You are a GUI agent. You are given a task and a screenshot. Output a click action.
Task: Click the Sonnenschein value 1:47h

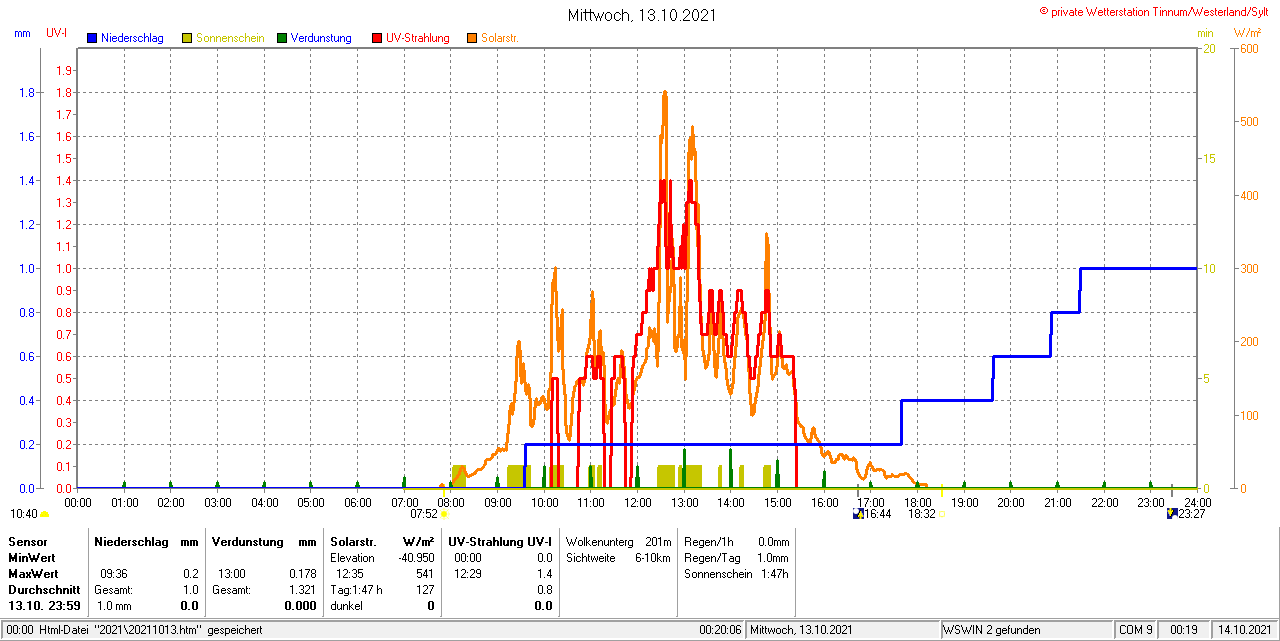[774, 574]
